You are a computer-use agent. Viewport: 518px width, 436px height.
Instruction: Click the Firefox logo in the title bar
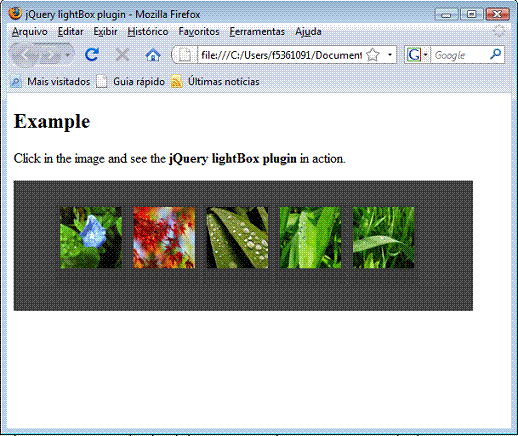[x=15, y=13]
